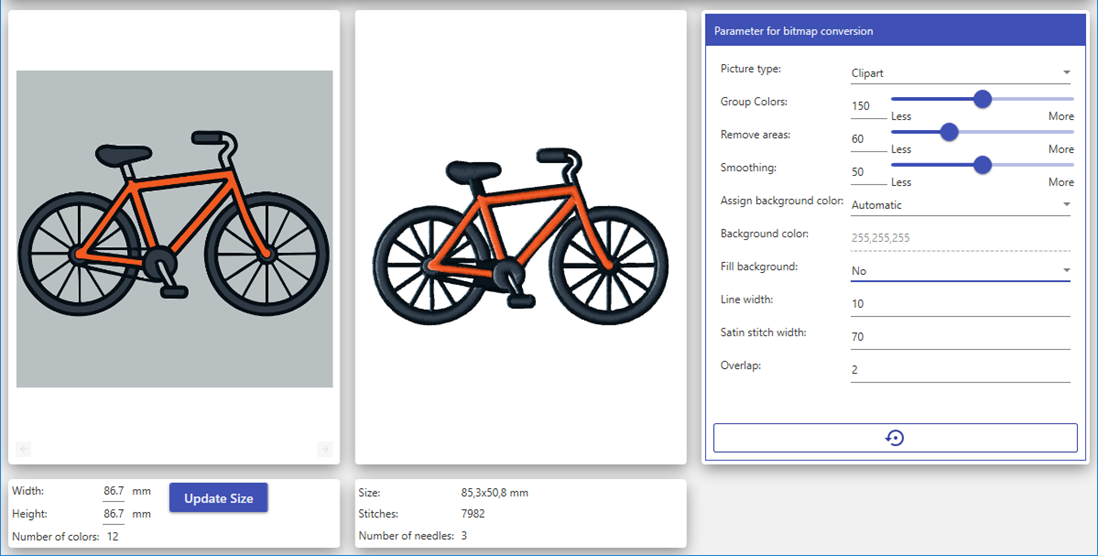Viewport: 1098px width, 556px height.
Task: Select the Remove areas value box showing 60
Action: 866,139
